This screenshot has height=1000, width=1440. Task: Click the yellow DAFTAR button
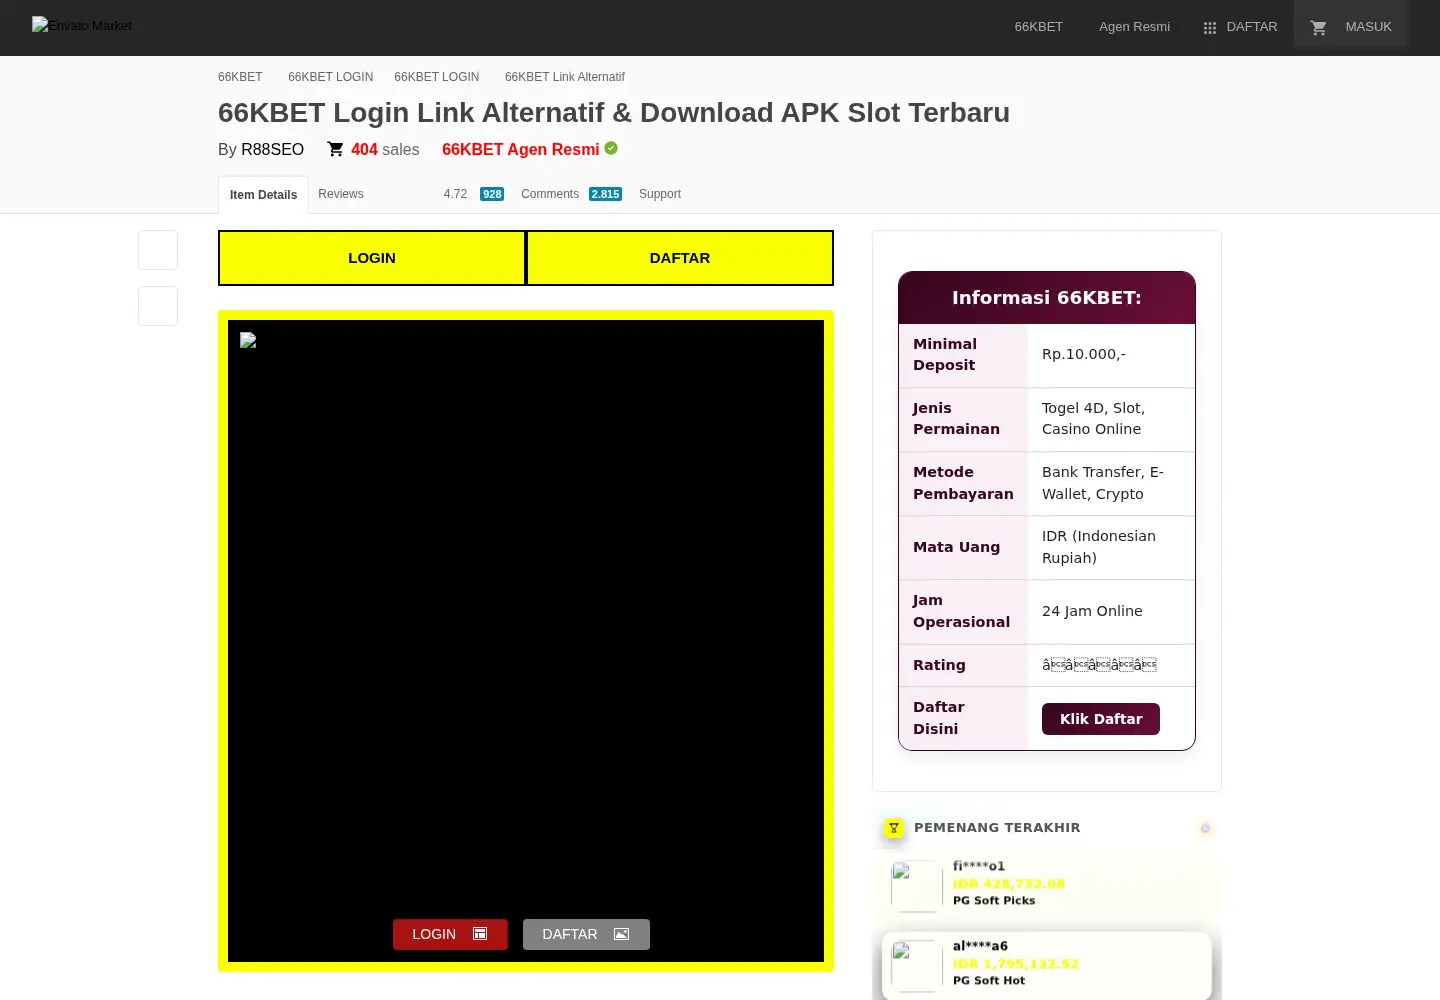680,258
